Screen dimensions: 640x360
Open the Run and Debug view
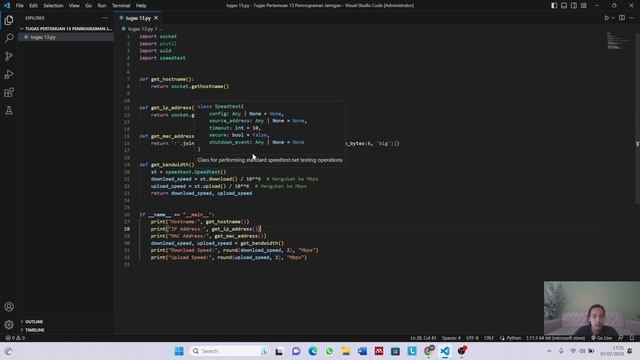tap(9, 74)
